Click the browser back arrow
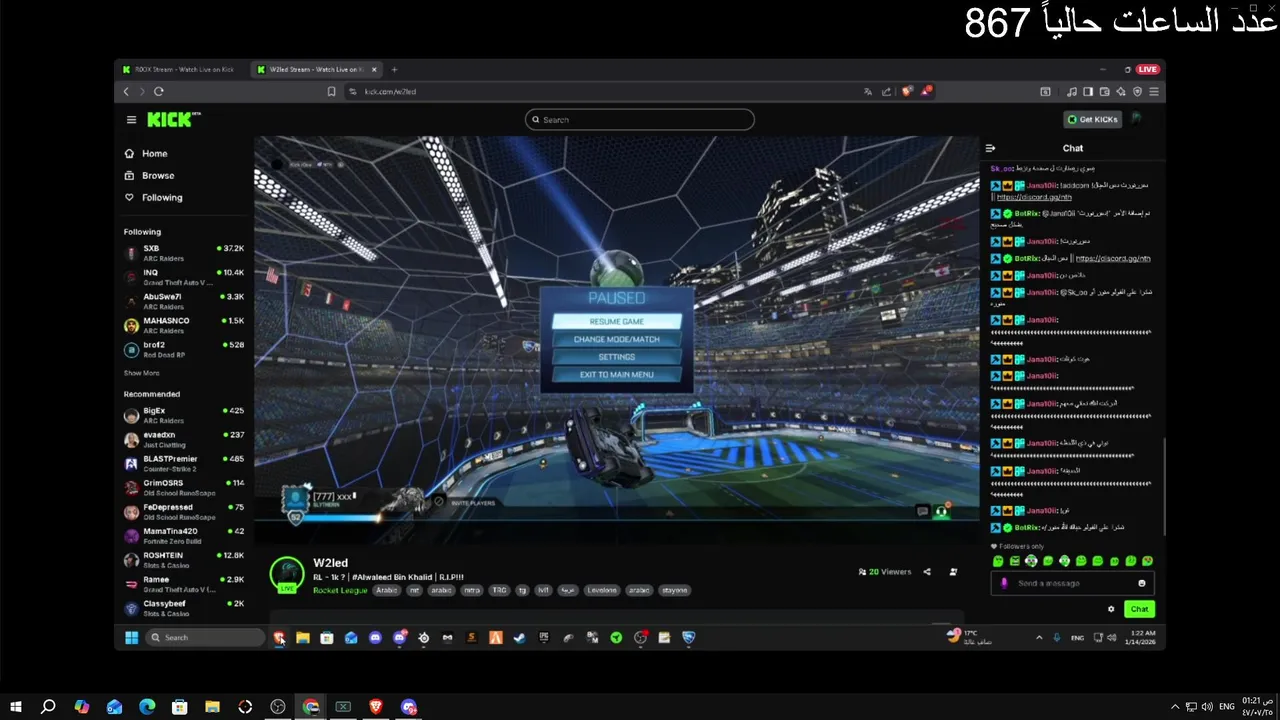1280x720 pixels. point(126,91)
